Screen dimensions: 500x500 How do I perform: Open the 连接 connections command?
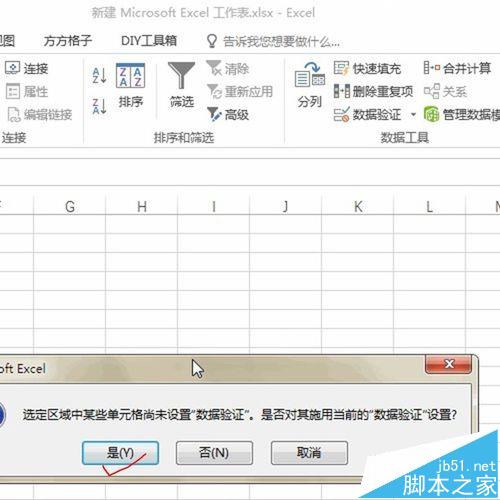tap(27, 68)
